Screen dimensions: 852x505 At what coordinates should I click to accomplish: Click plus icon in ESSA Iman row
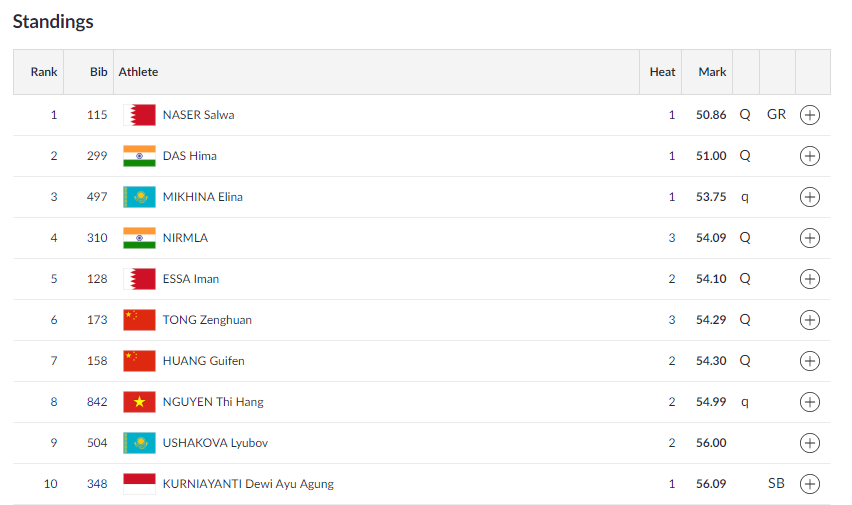click(x=810, y=279)
